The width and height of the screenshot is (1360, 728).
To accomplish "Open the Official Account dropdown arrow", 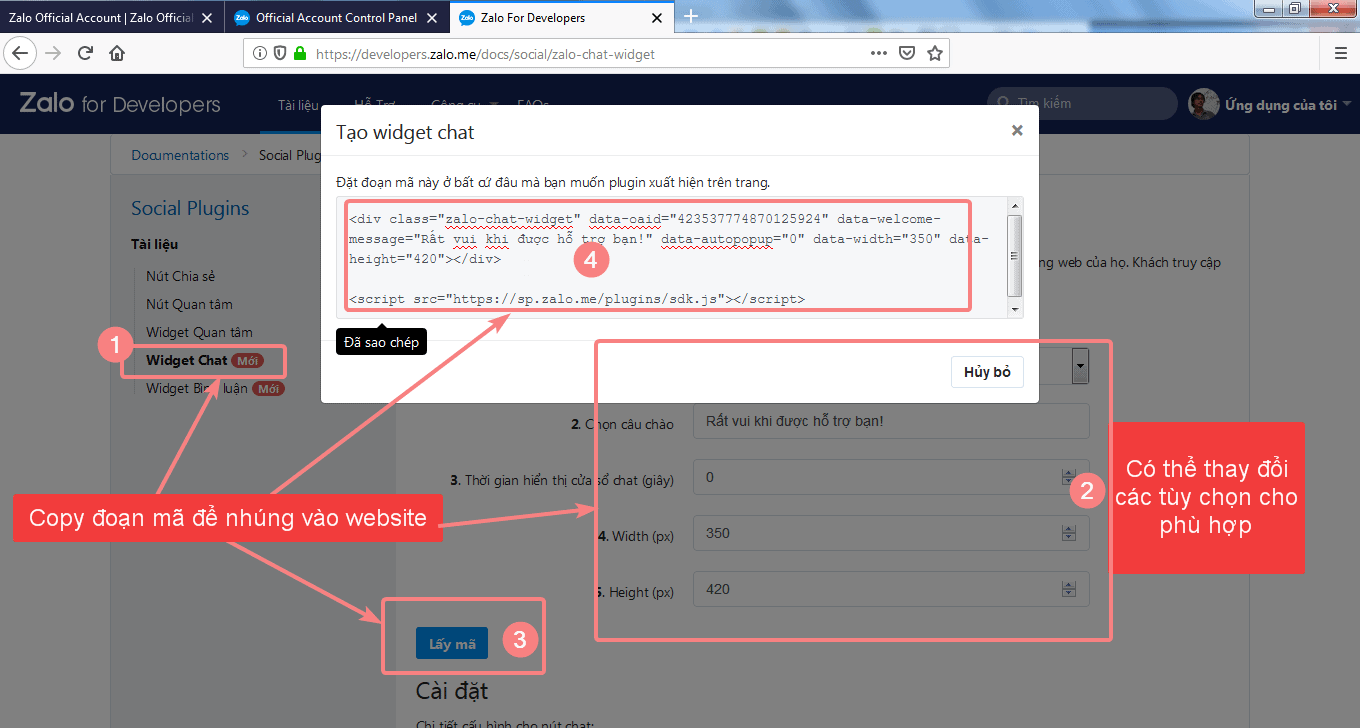I will (1080, 367).
